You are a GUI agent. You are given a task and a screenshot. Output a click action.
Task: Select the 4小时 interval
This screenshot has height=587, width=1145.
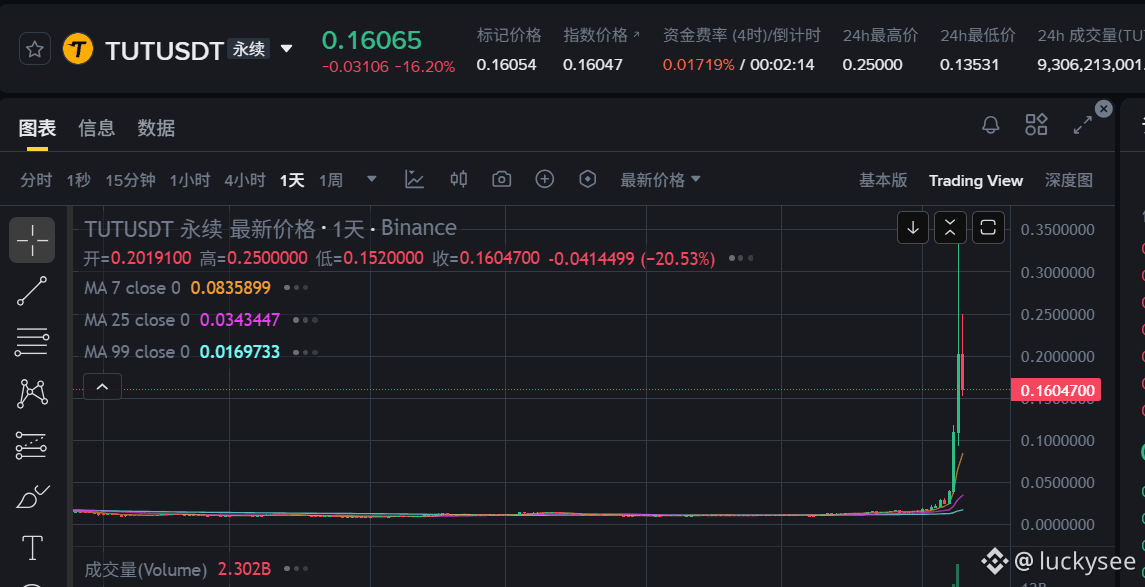(245, 180)
